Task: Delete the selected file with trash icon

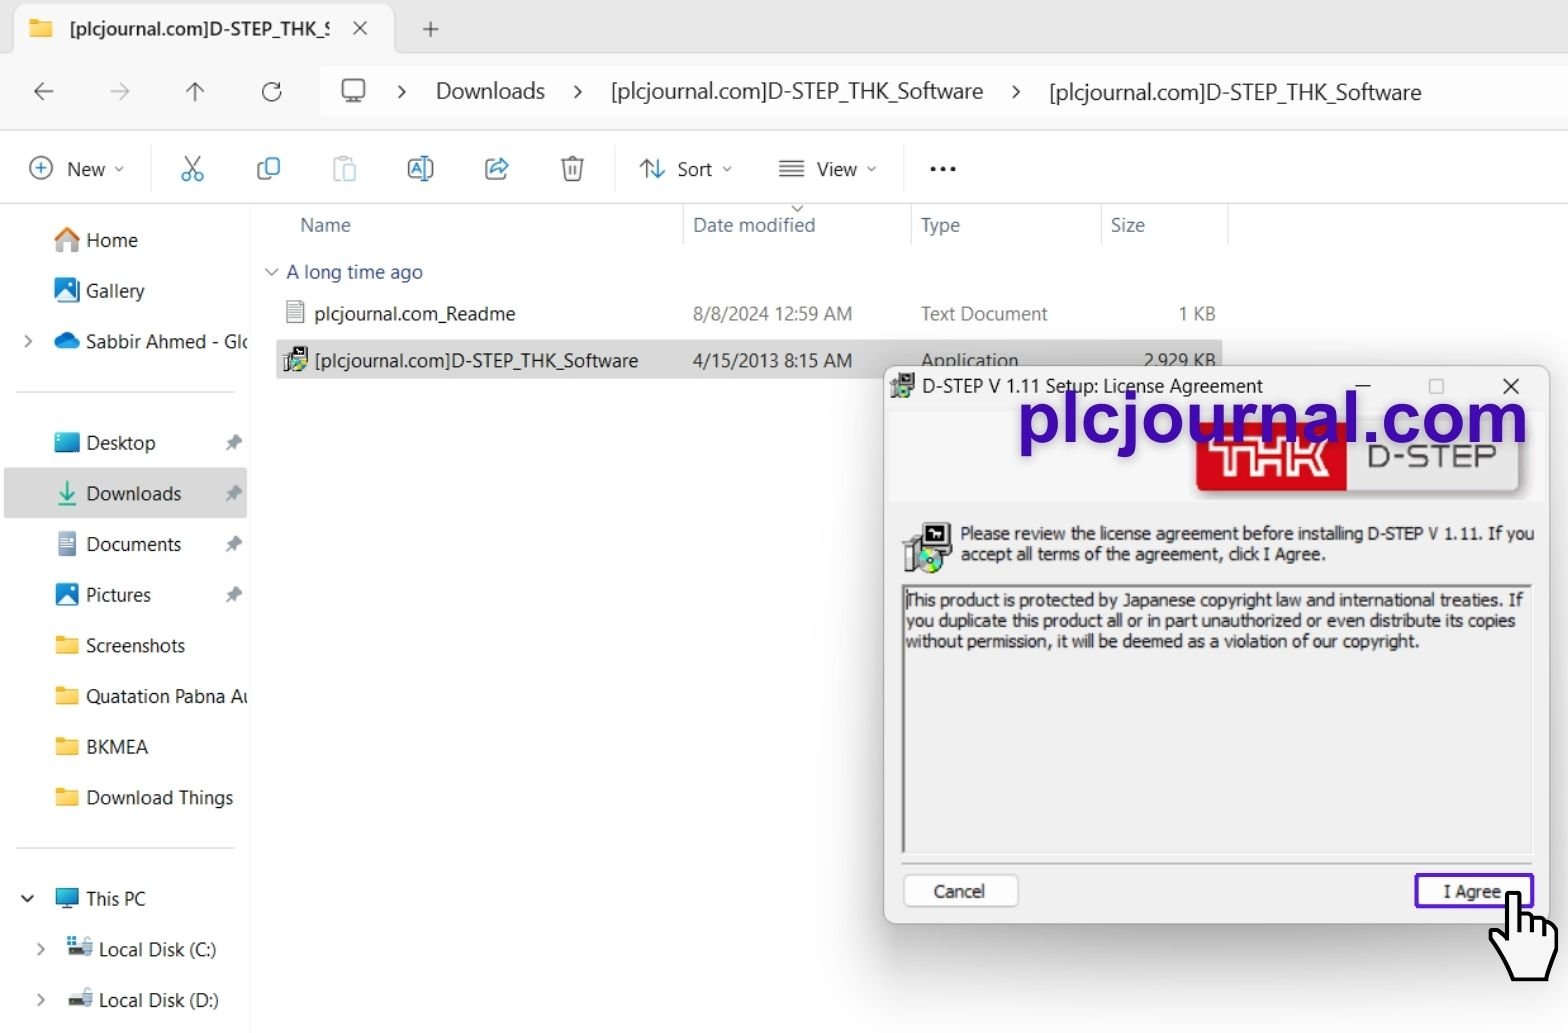Action: (572, 169)
